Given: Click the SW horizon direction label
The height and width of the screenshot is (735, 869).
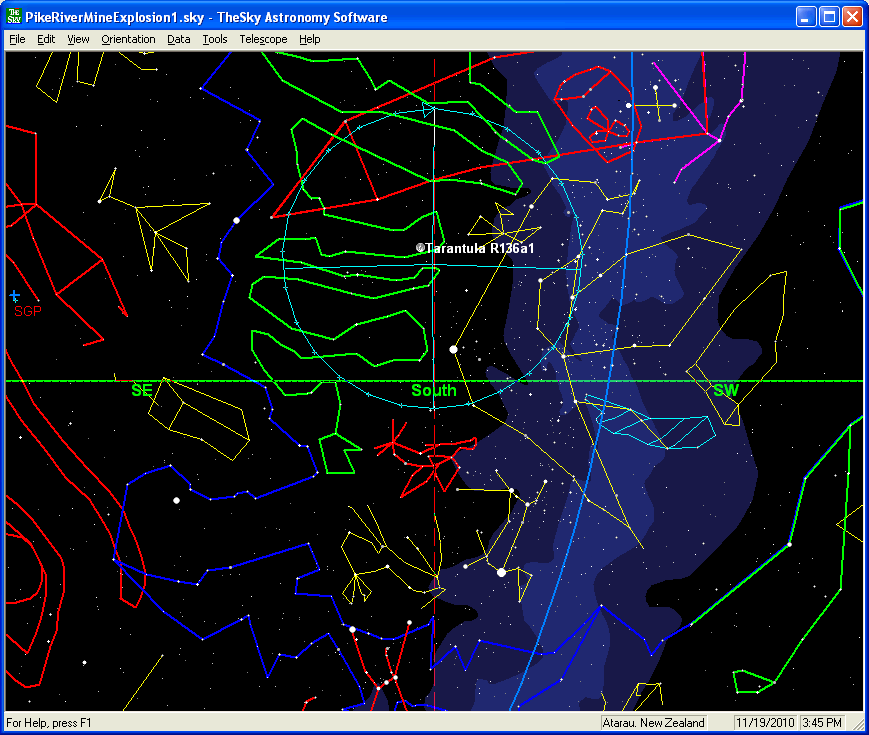Looking at the screenshot, I should click(x=725, y=391).
